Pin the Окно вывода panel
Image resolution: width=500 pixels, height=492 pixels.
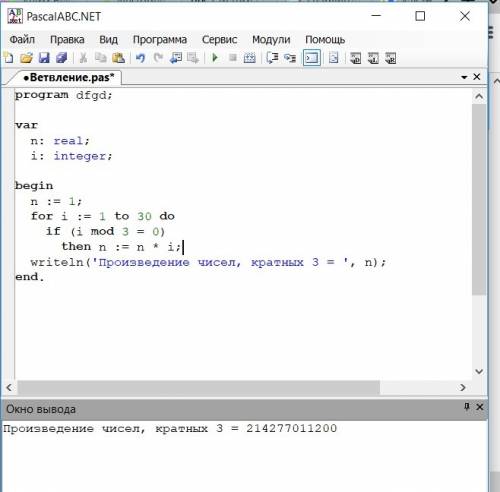467,406
